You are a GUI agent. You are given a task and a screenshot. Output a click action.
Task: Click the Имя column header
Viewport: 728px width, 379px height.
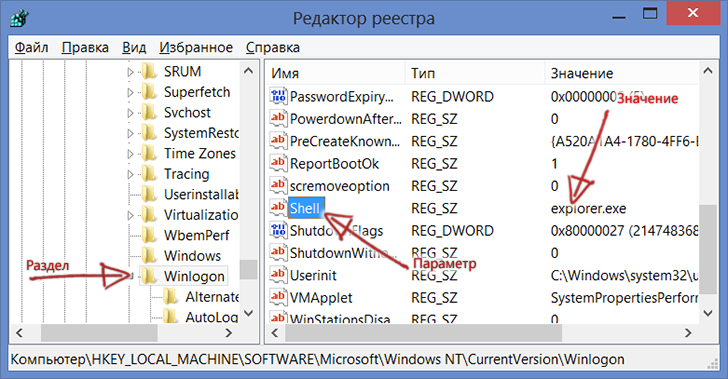click(x=336, y=73)
